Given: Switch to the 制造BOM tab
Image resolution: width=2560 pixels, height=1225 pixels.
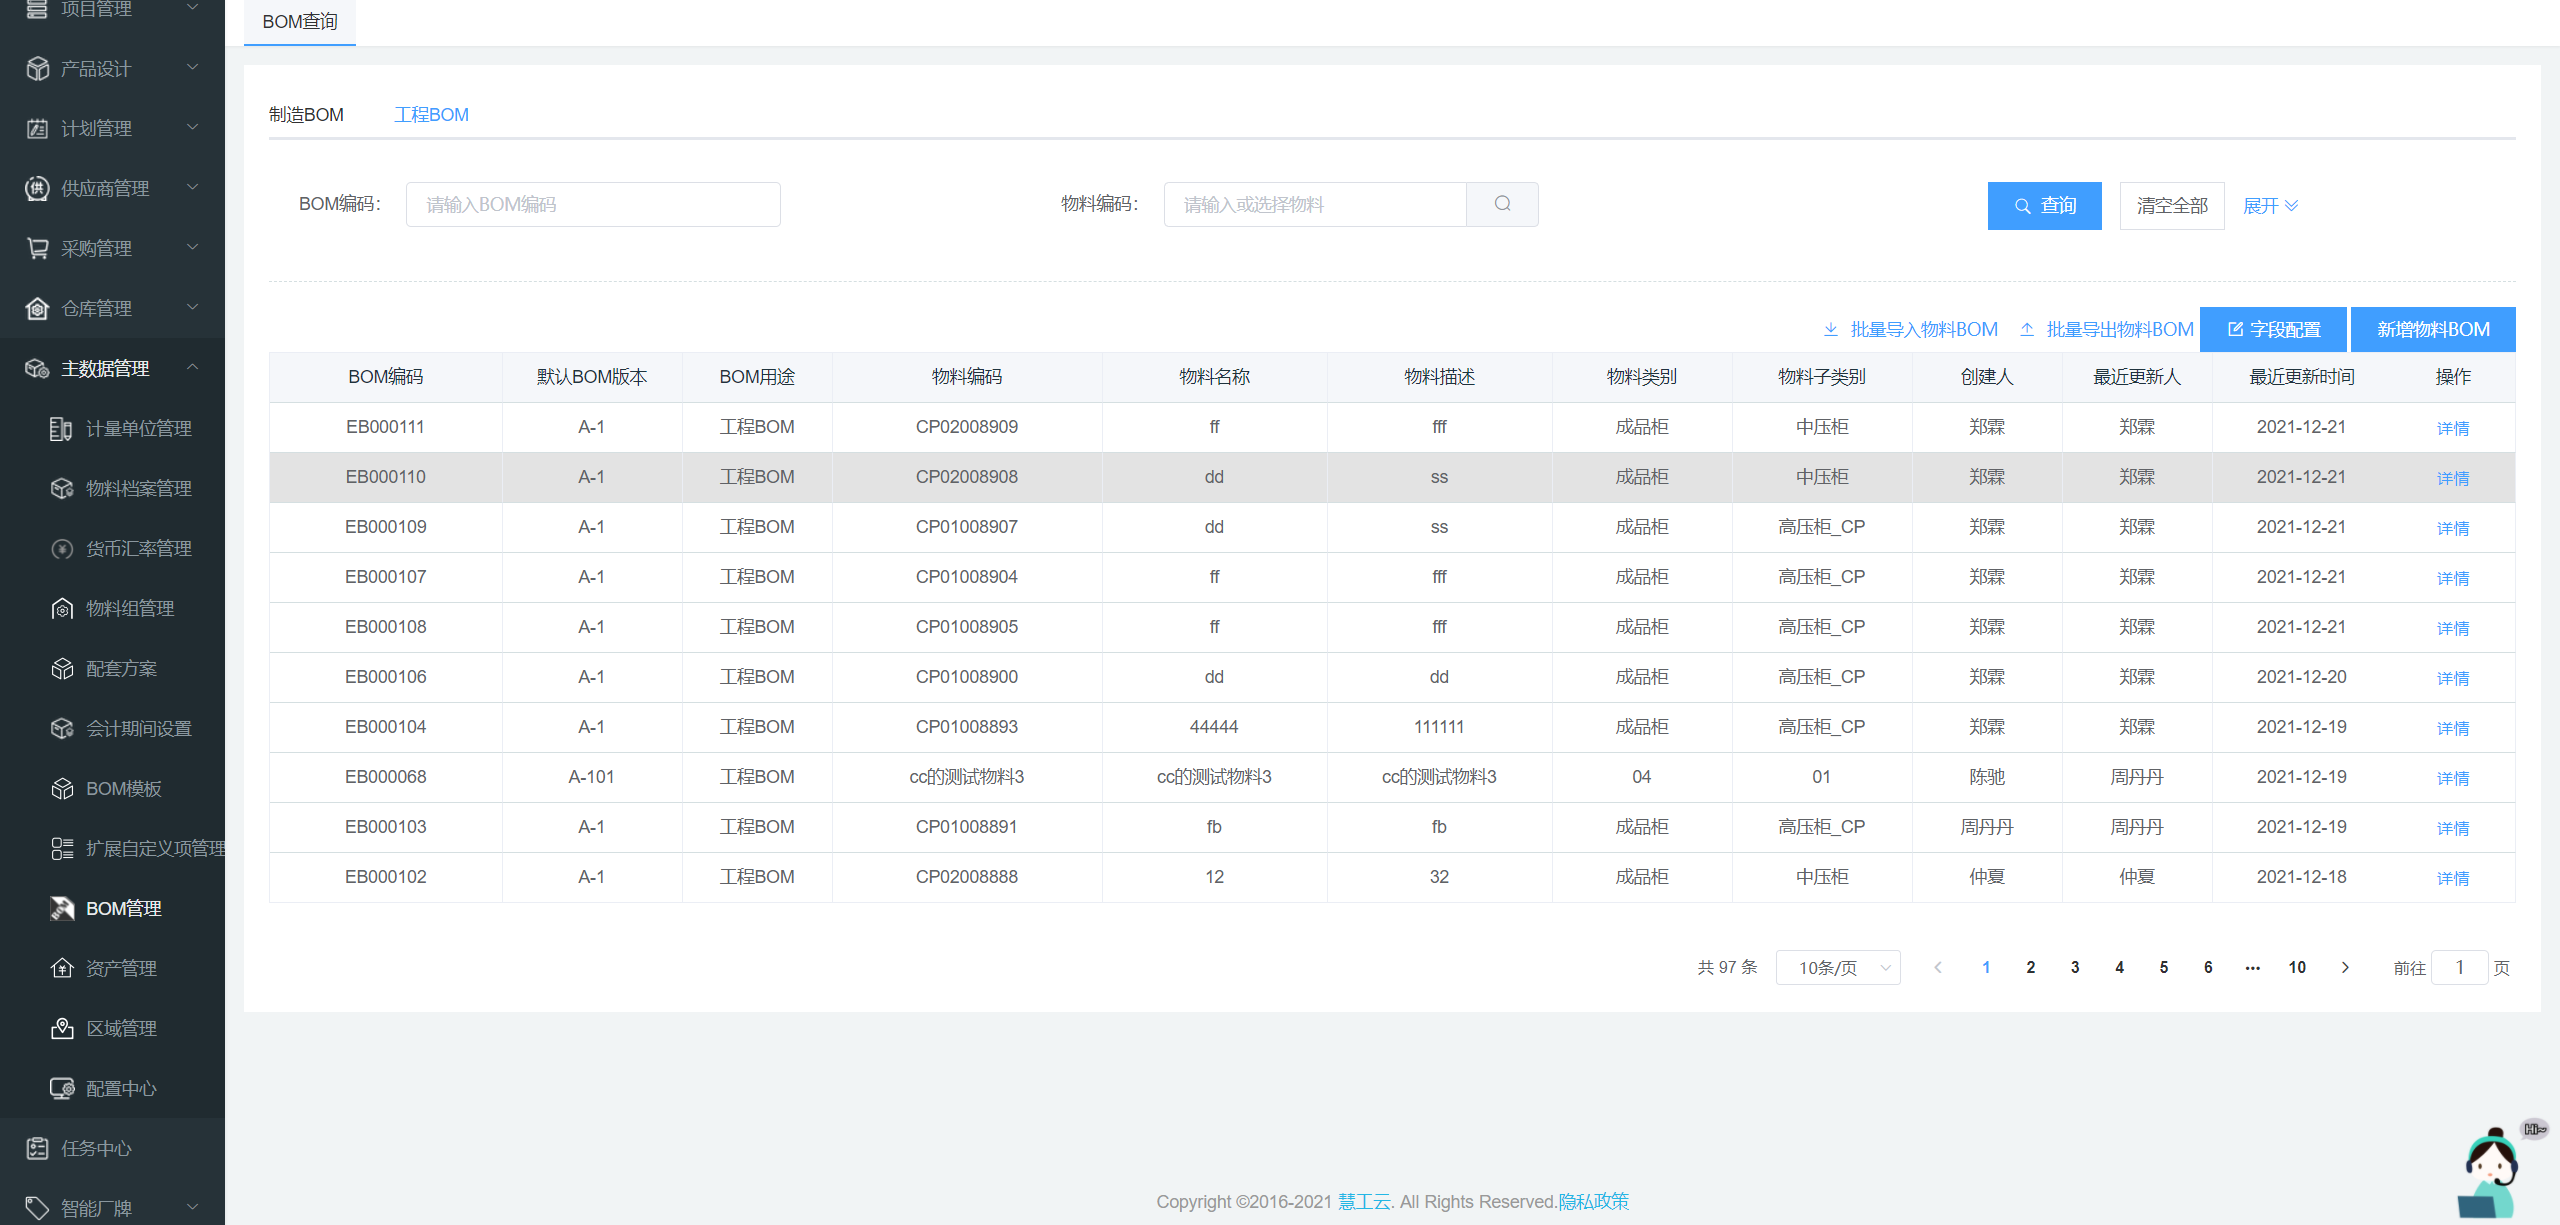Looking at the screenshot, I should [x=306, y=115].
